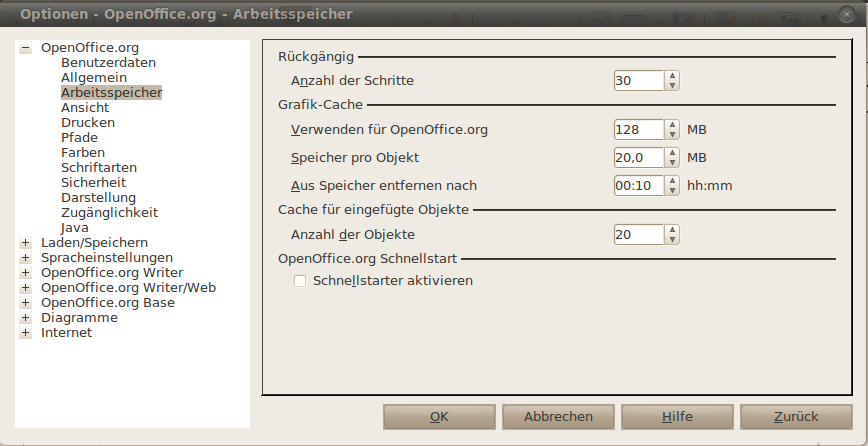Enable the Schnellstarter aktivieren checkbox
The image size is (868, 446).
(x=300, y=281)
